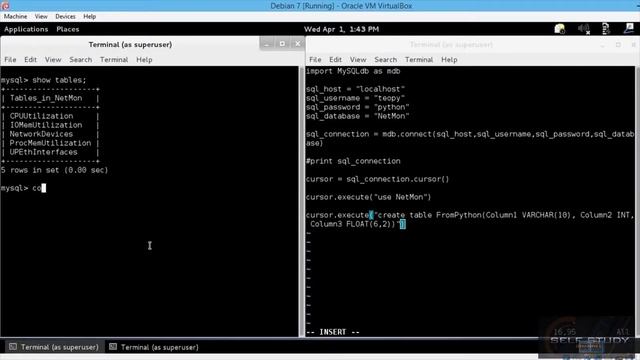Click the left terminal scrollbar

(301, 202)
